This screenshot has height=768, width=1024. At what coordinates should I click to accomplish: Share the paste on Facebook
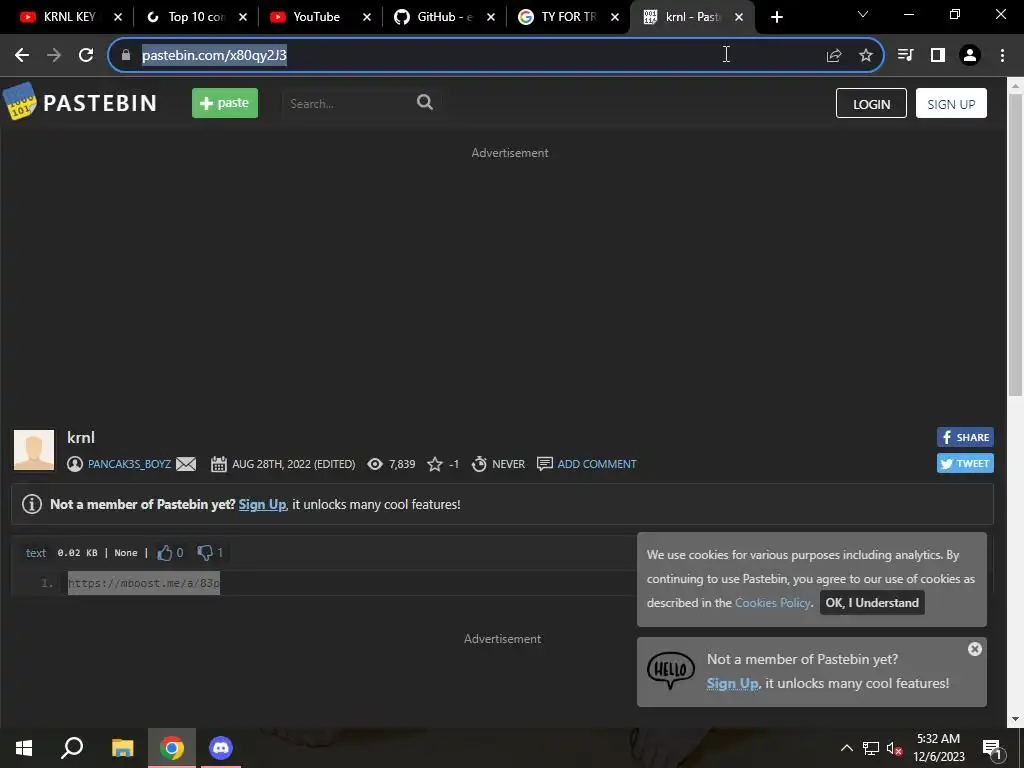click(x=965, y=438)
